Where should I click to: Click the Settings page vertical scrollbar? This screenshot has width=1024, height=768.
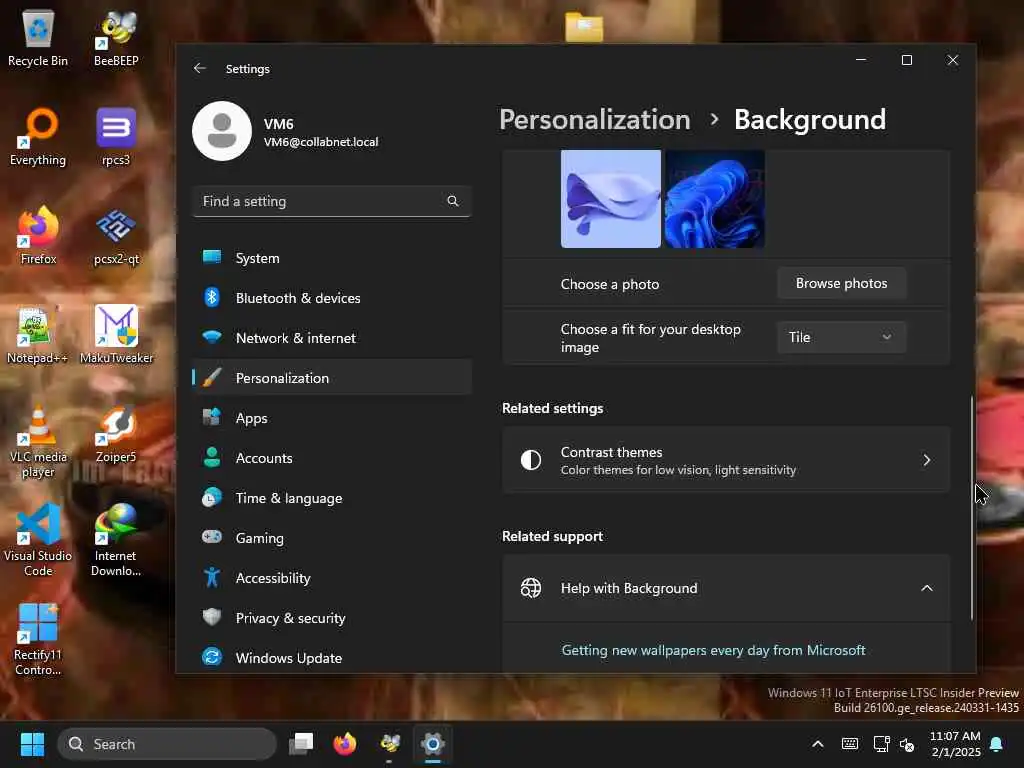point(971,507)
